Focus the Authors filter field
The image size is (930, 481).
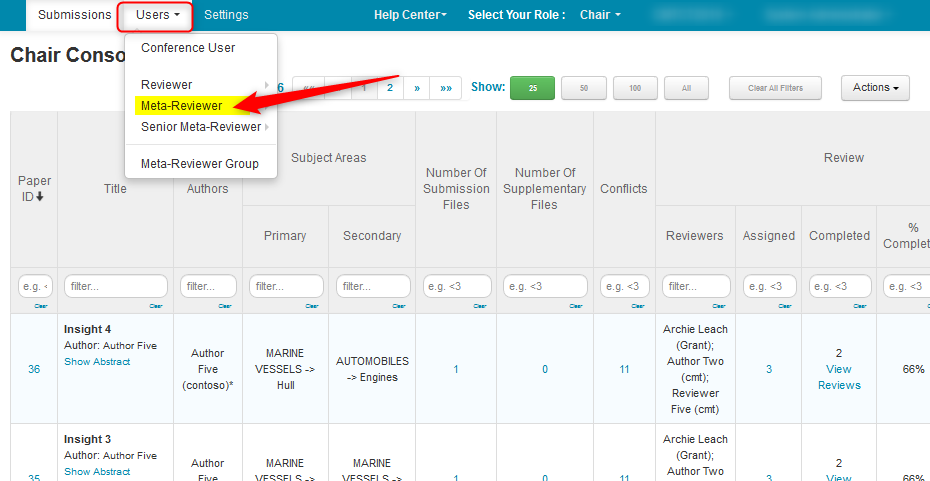[x=208, y=286]
